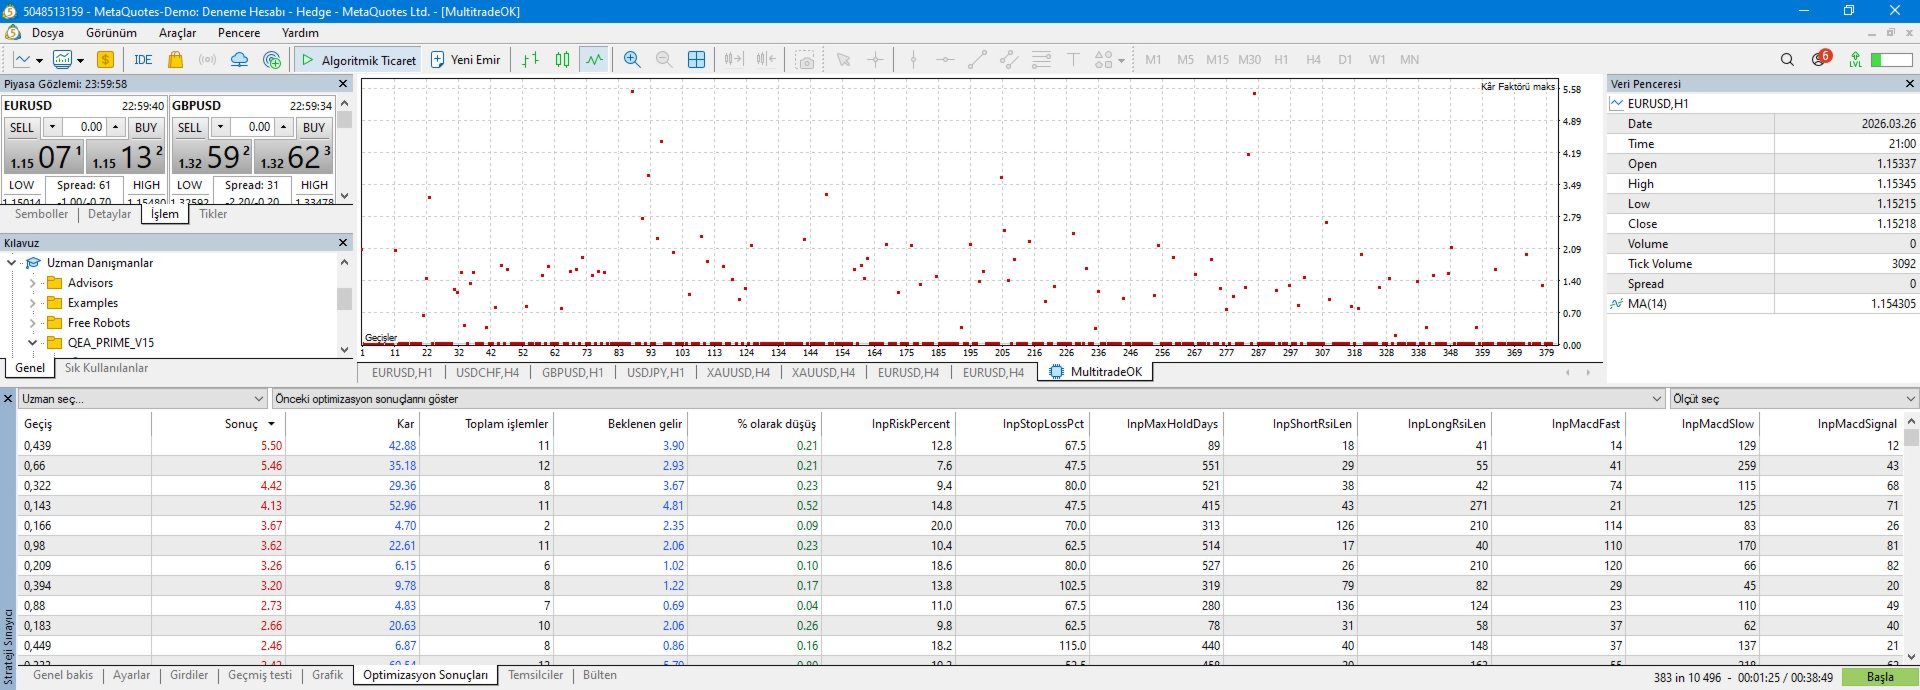Image resolution: width=1920 pixels, height=690 pixels.
Task: Click the account notifications icon with badge
Action: tap(1820, 59)
